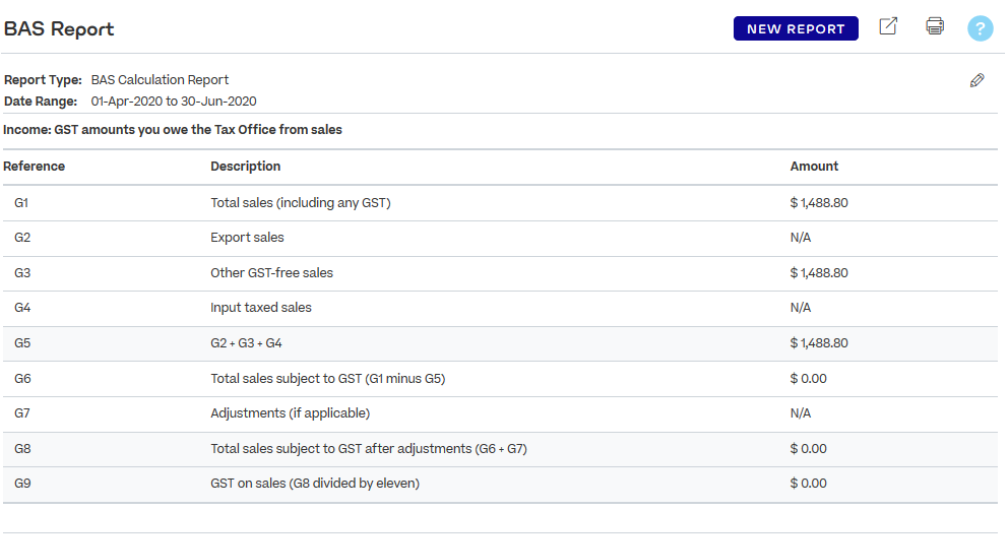Click the Description column header
Viewport: 1005px width, 541px height.
tap(245, 167)
